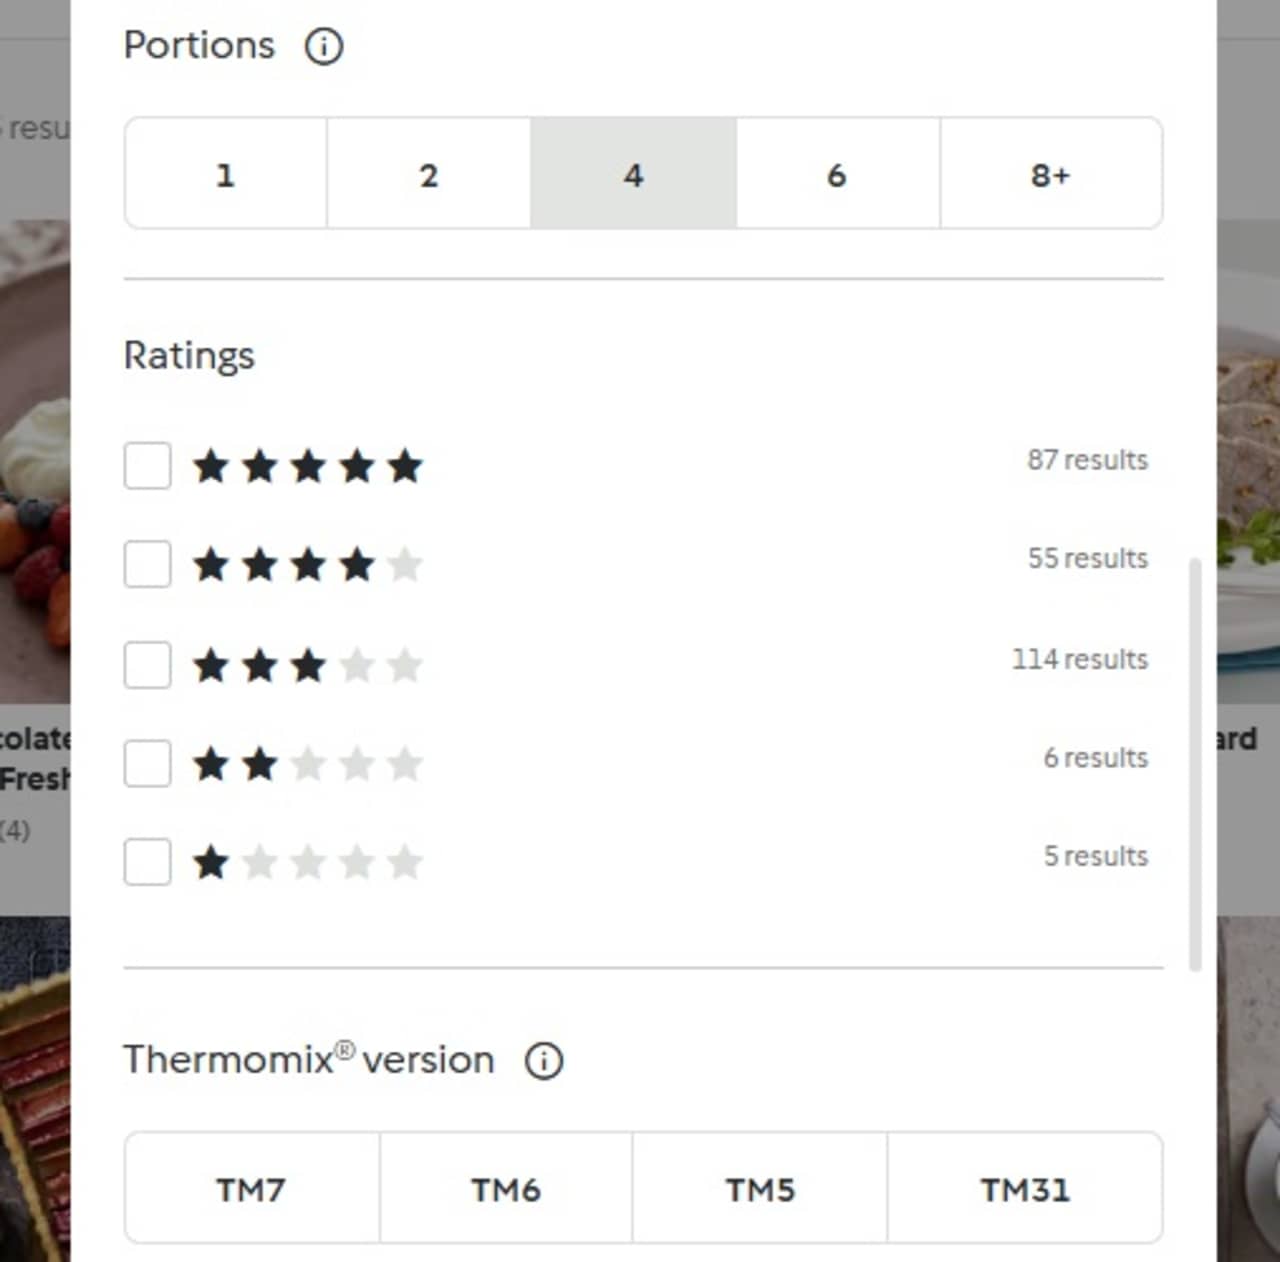Click the filter panel vertical scrollbar

1194,765
